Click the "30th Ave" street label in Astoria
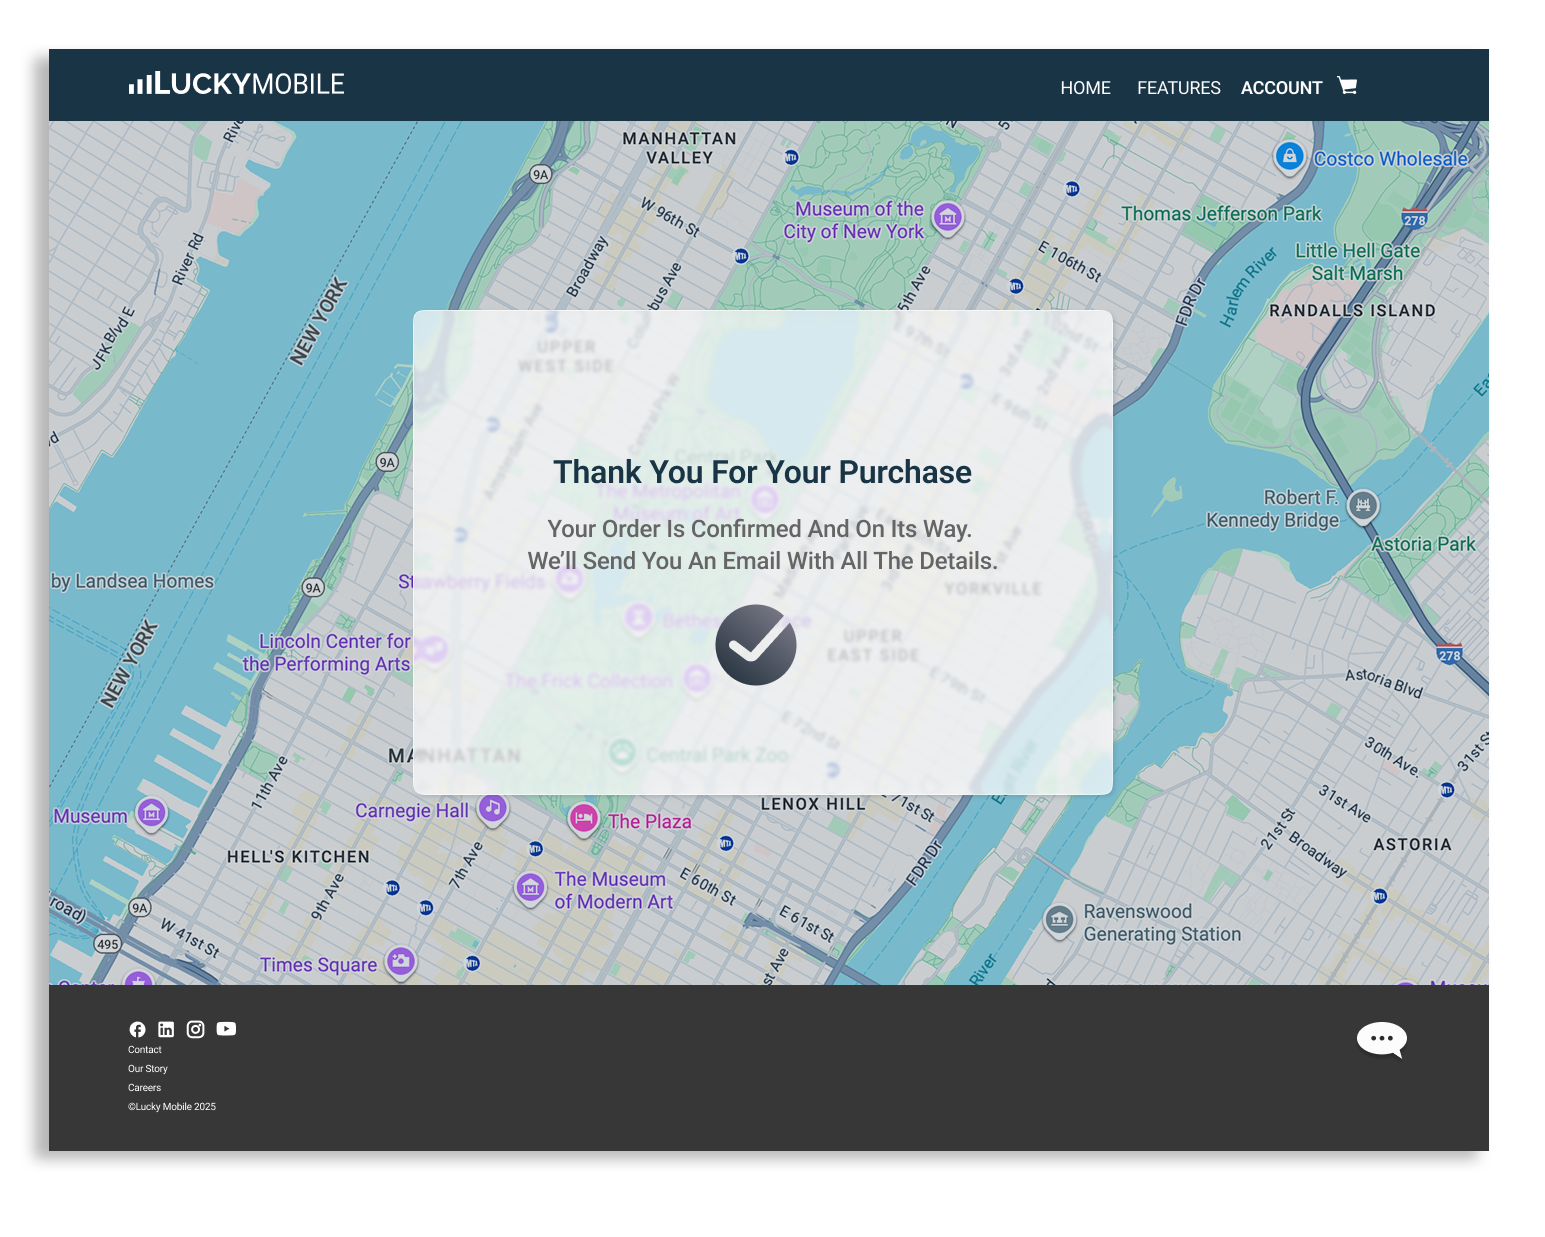The width and height of the screenshot is (1545, 1237). pyautogui.click(x=1392, y=757)
